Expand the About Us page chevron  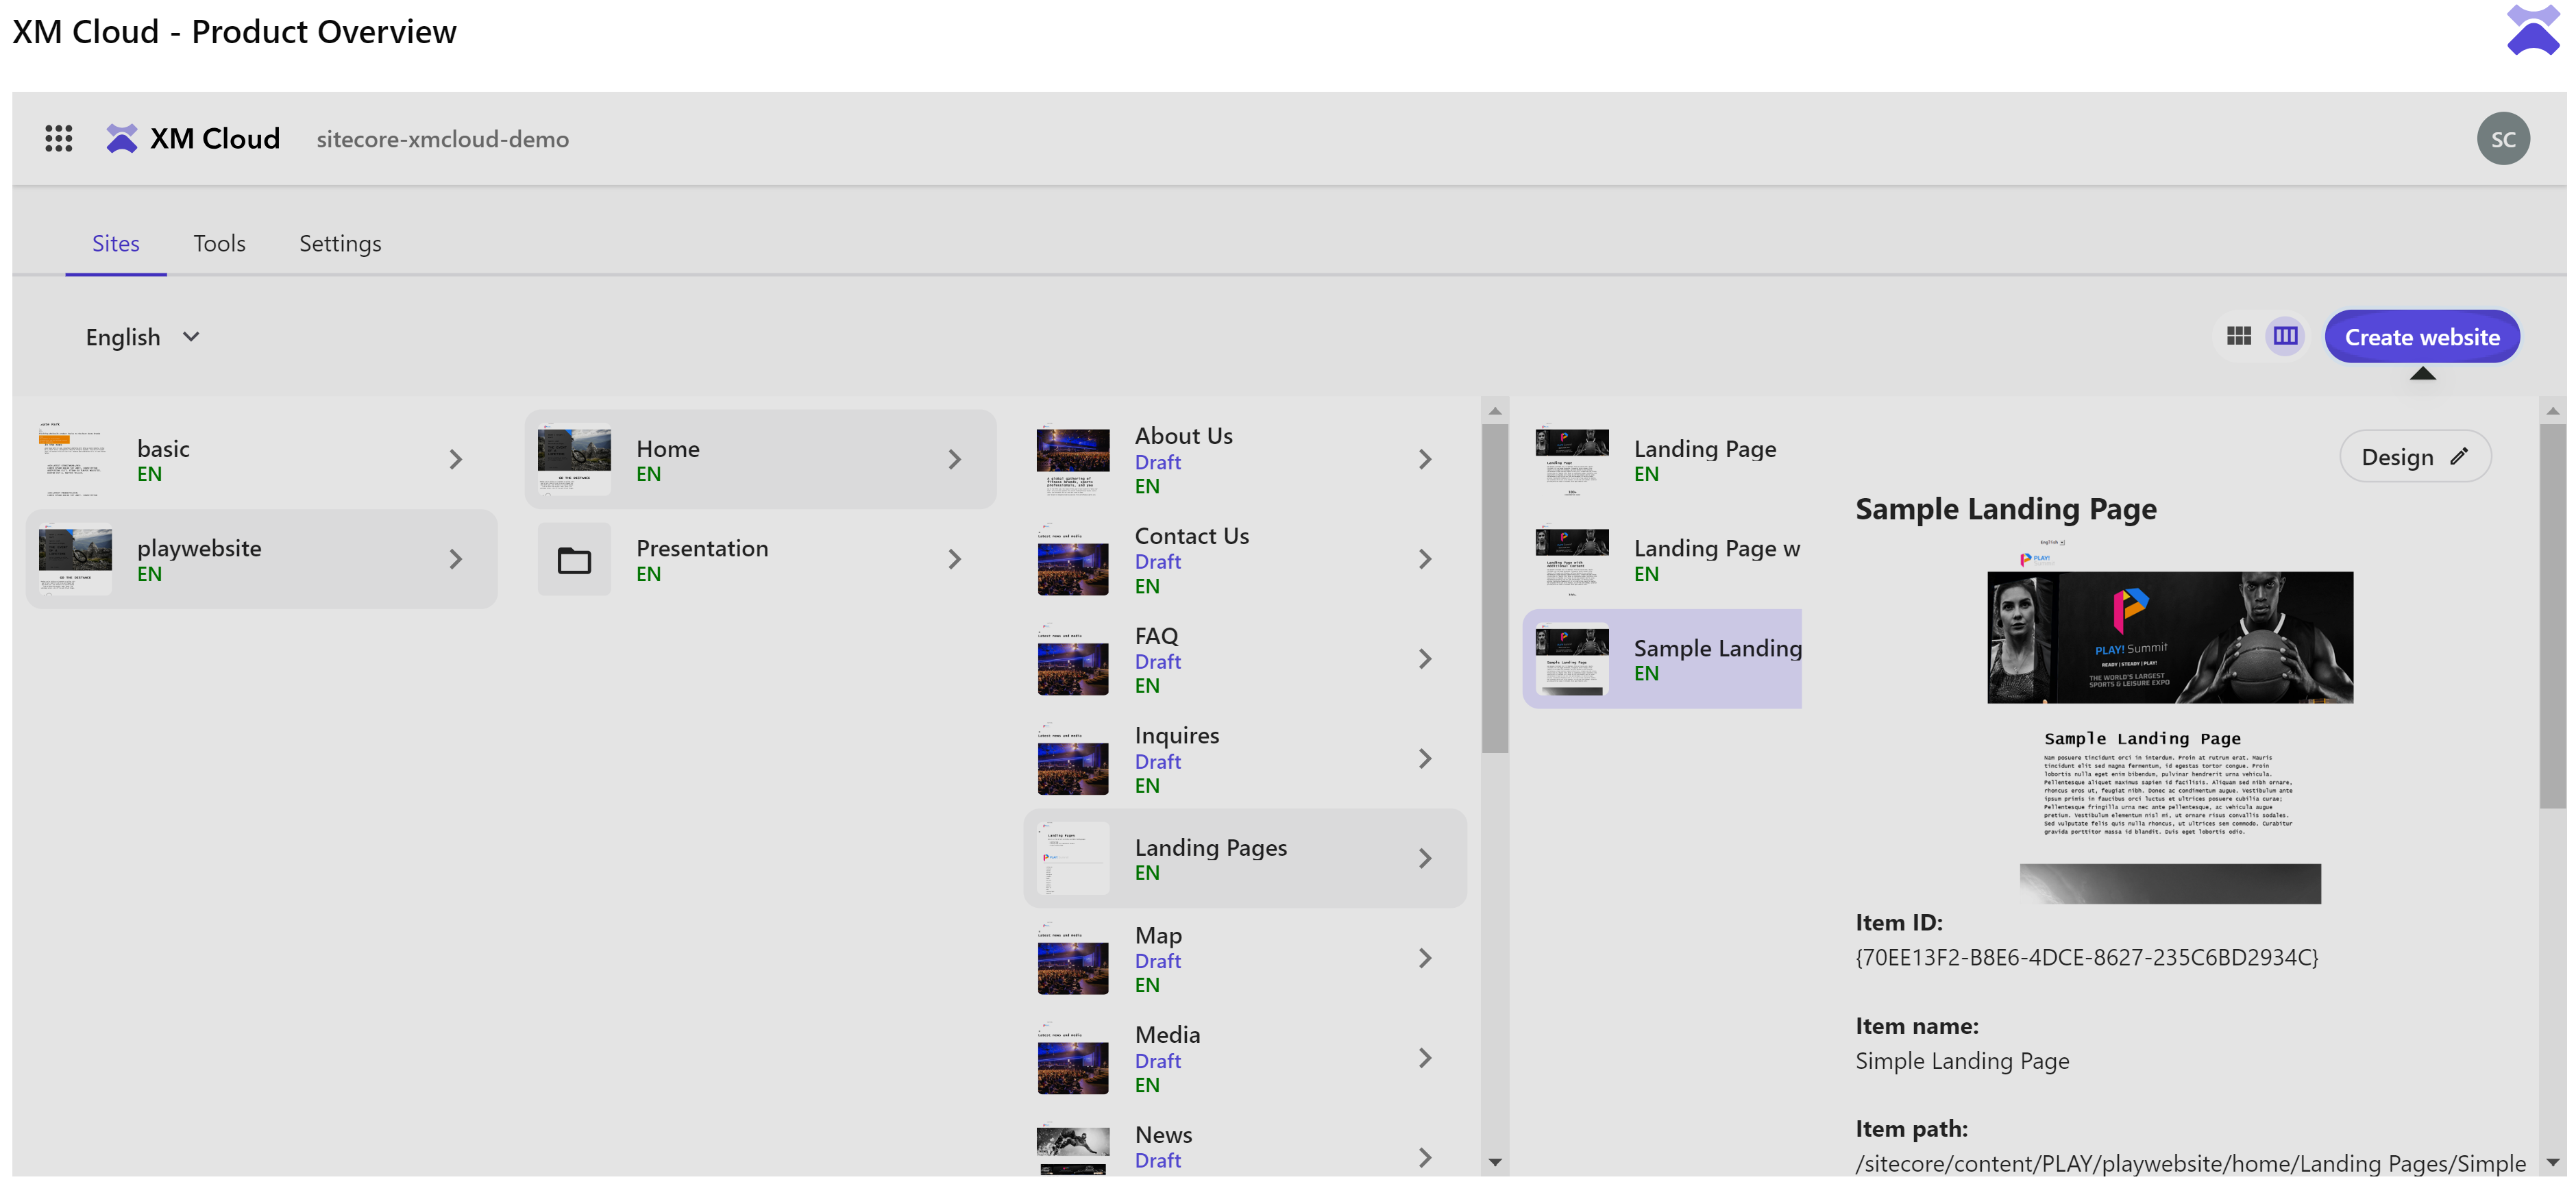(x=1425, y=459)
